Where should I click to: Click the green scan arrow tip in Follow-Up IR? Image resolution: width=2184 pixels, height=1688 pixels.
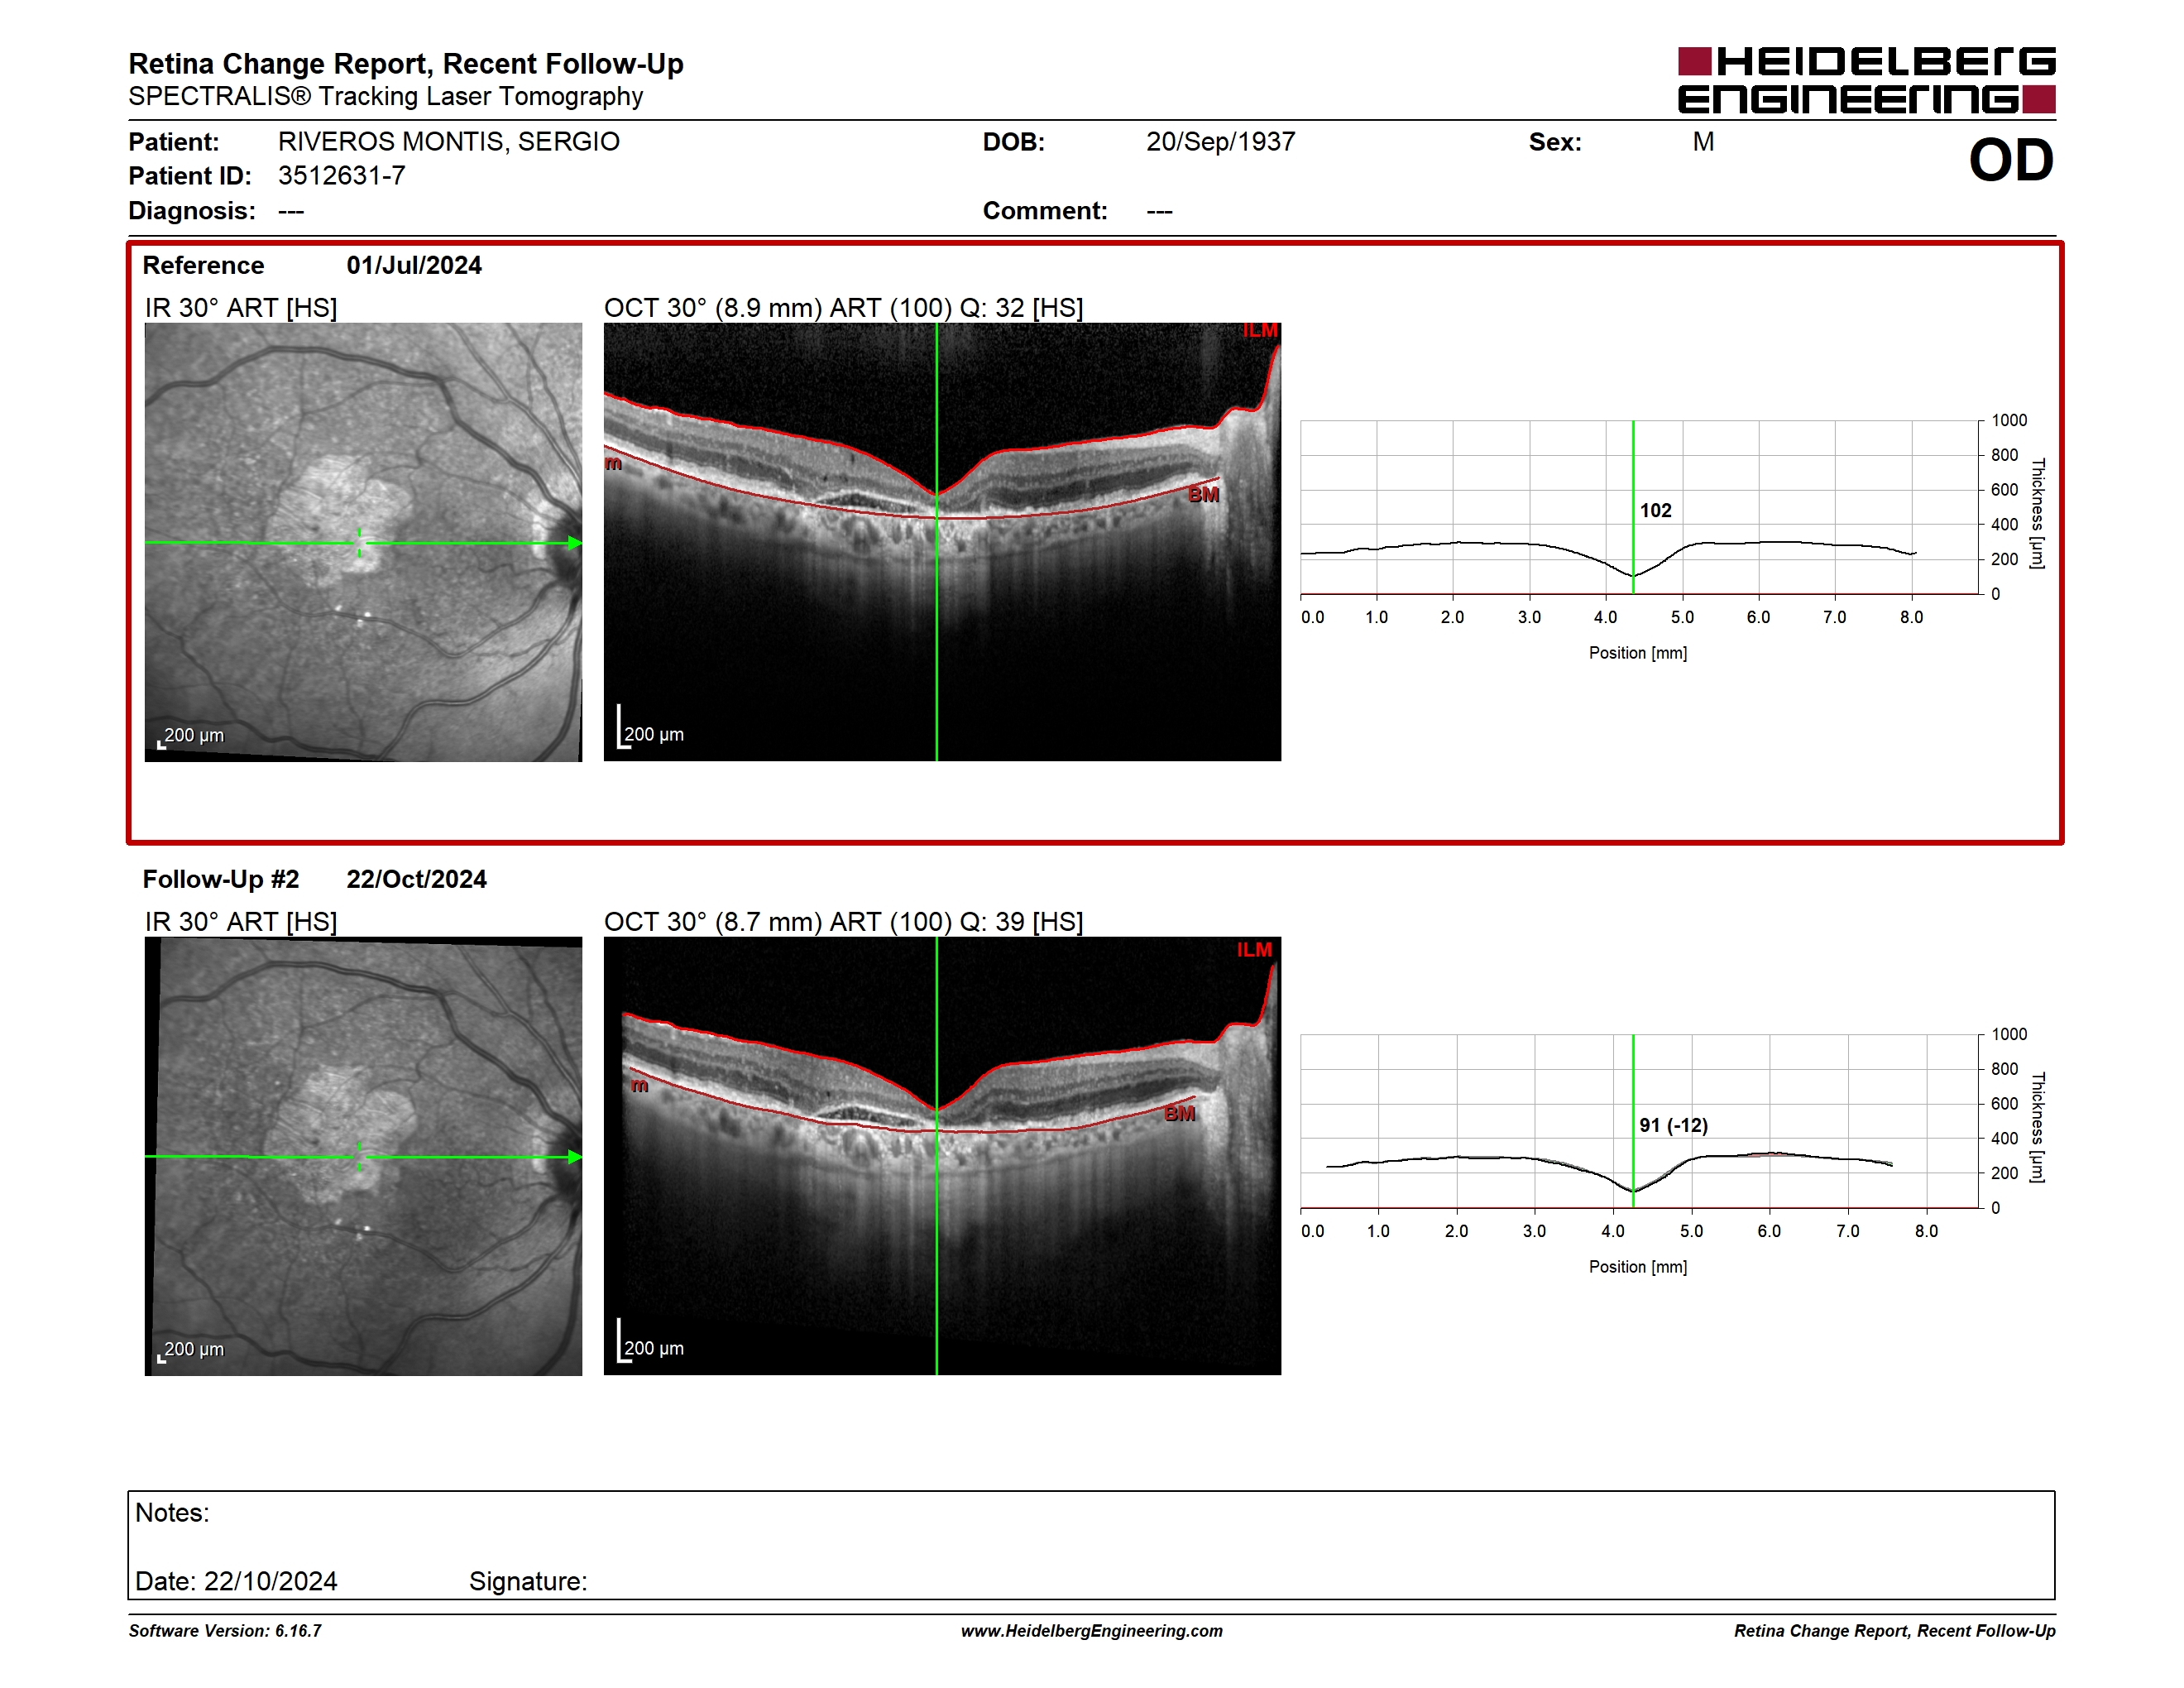575,1157
